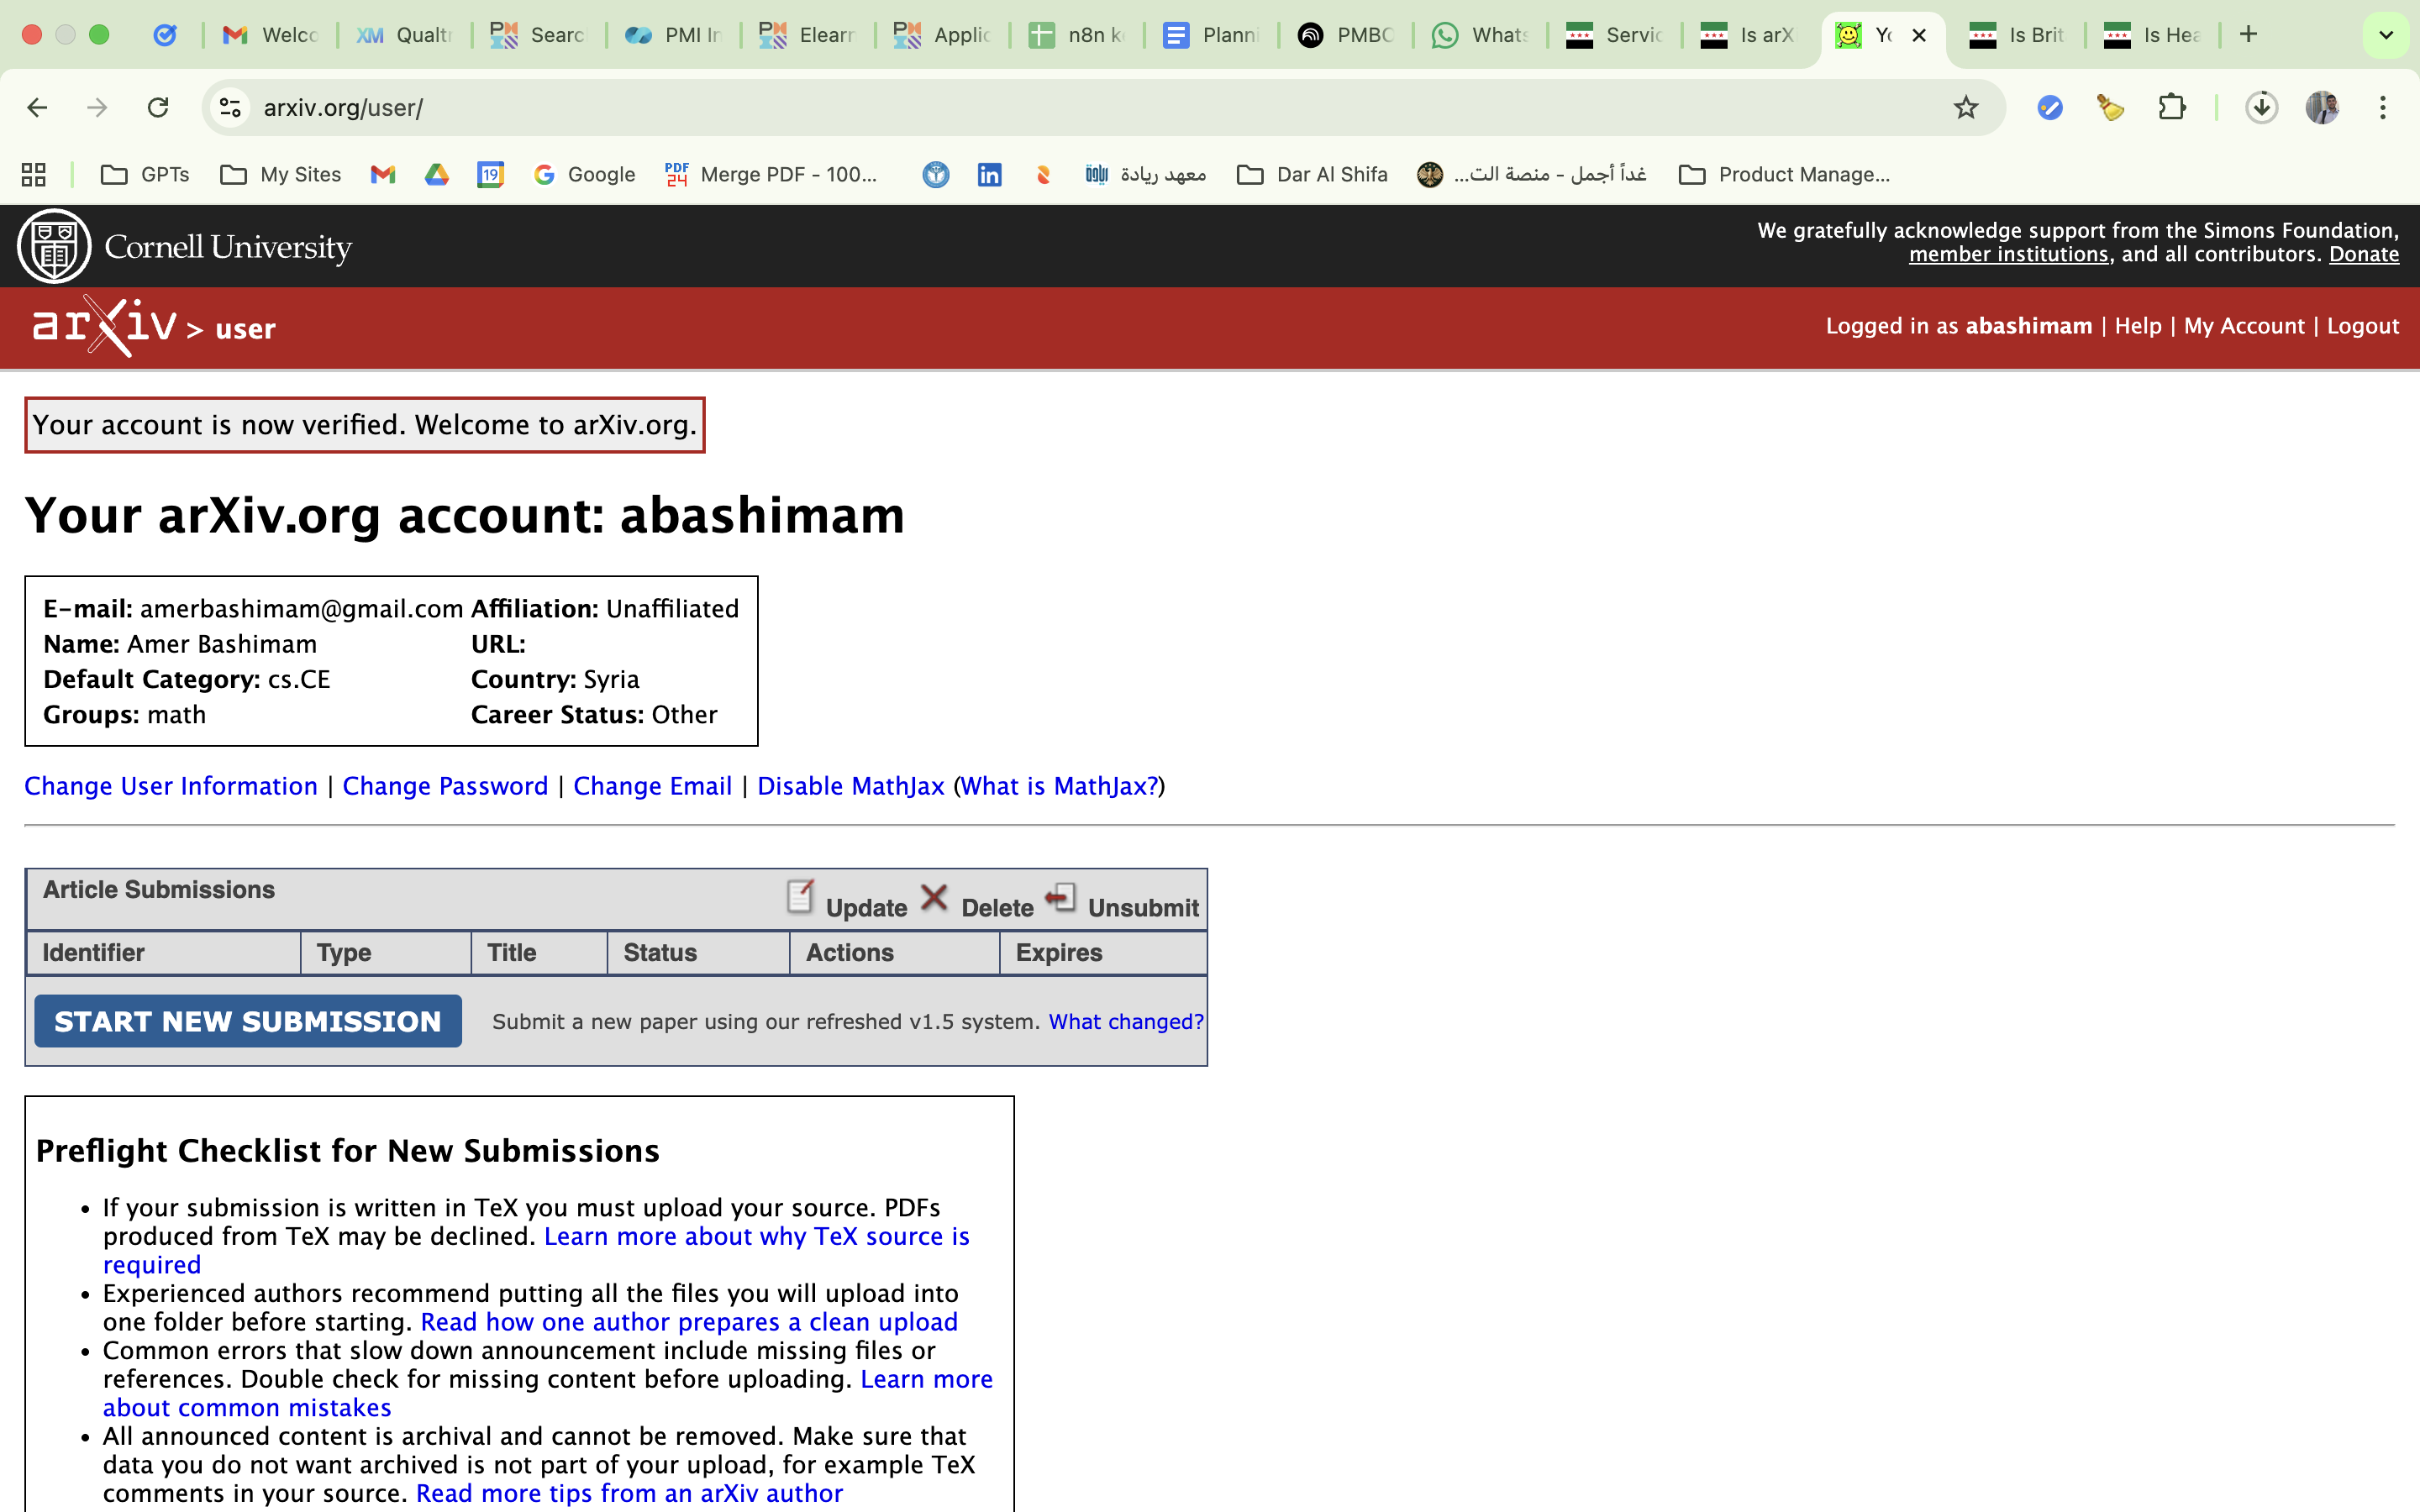Click the browser reload icon
The height and width of the screenshot is (1512, 2420).
[x=158, y=107]
